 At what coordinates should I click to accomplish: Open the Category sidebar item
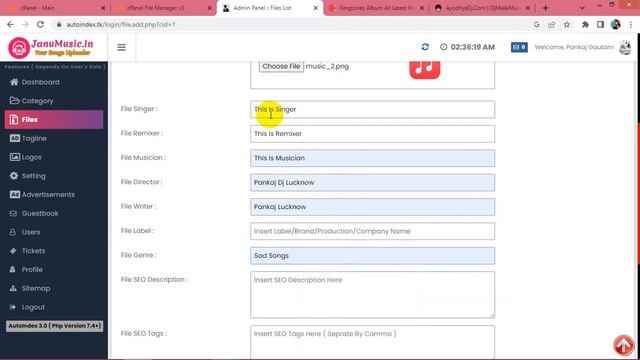coord(54,101)
